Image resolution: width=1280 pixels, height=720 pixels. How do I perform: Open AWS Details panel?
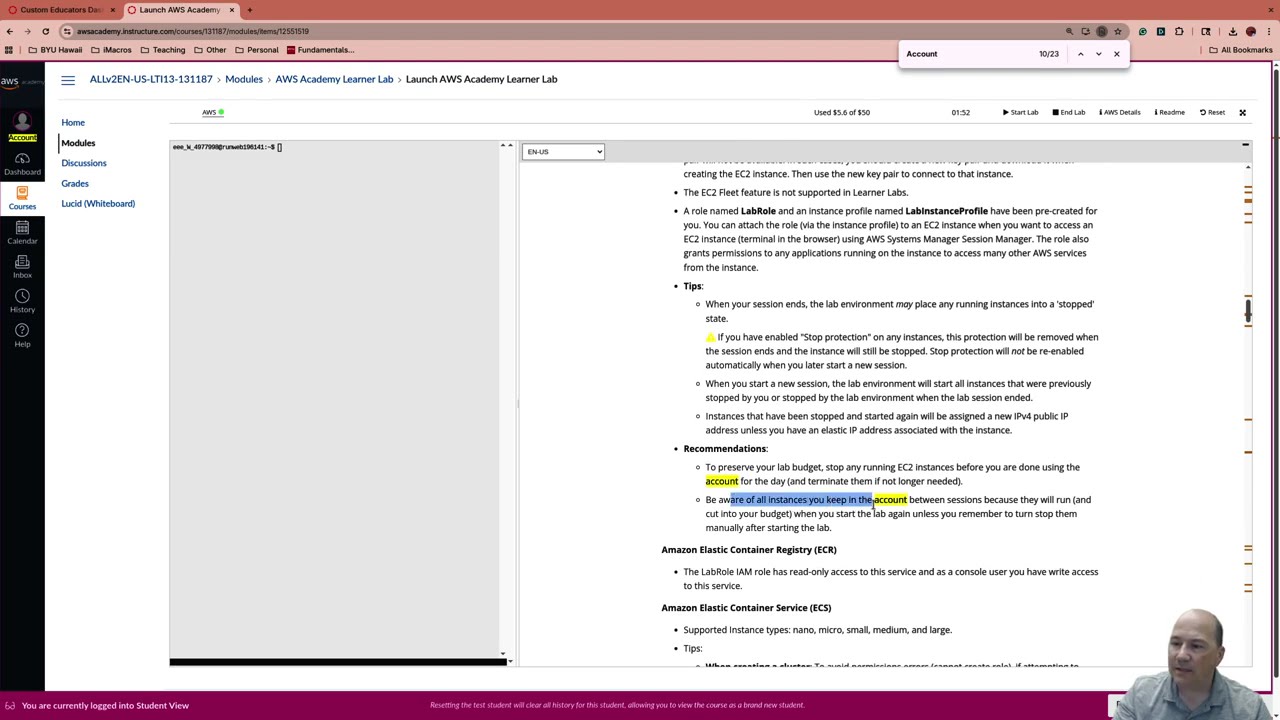tap(1119, 112)
